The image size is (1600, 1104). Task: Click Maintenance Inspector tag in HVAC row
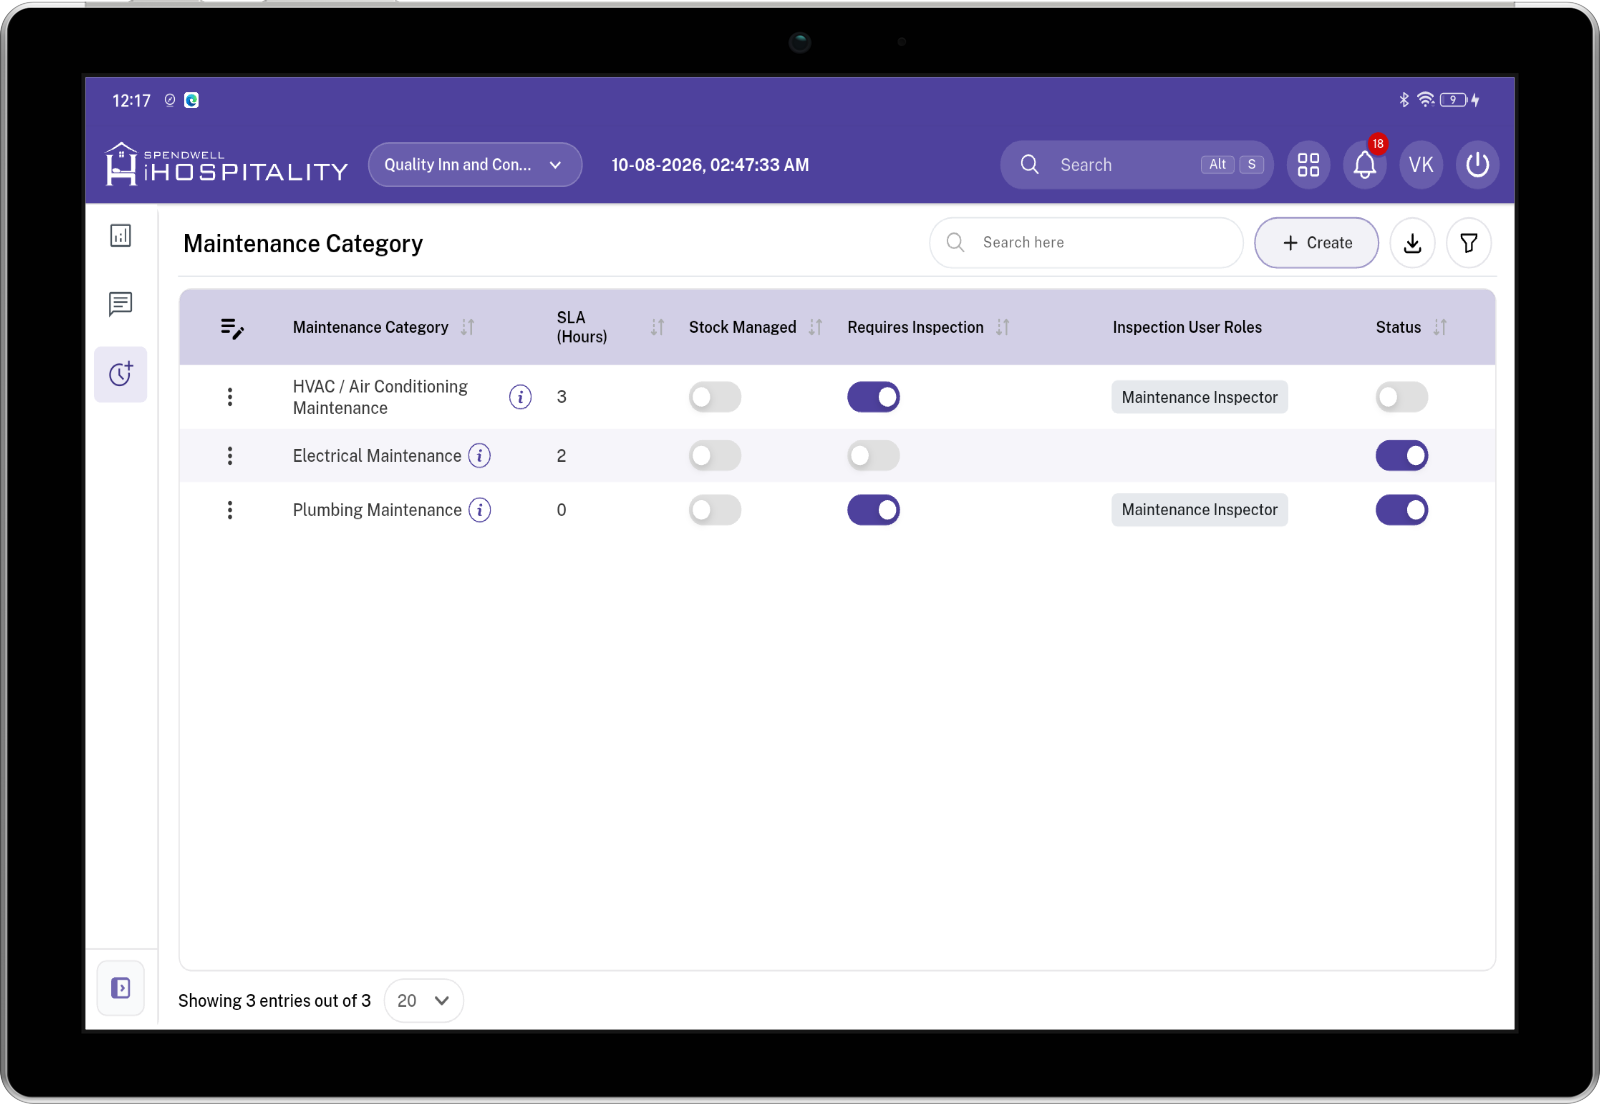[1200, 397]
